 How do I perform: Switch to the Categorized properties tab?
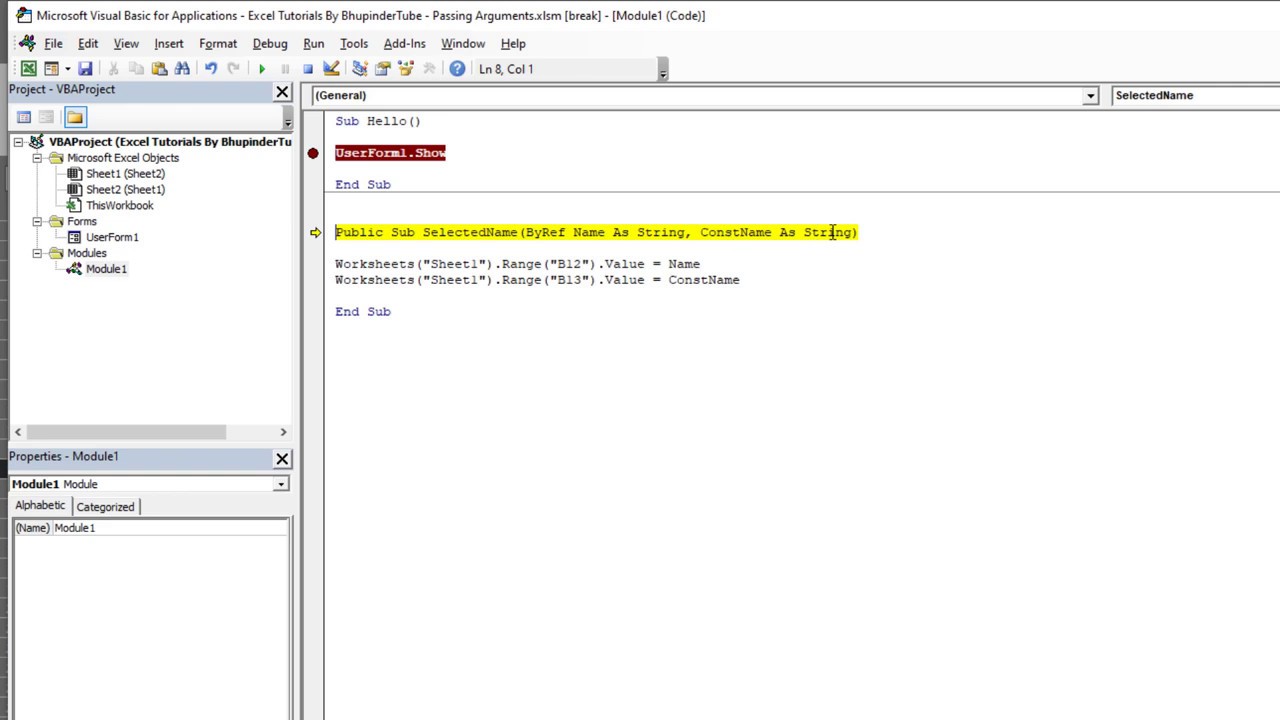click(105, 507)
